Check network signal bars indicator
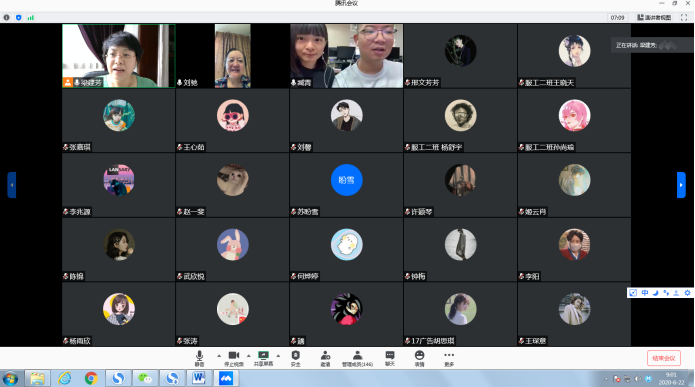Viewport: 695px width, 387px height. pos(31,17)
